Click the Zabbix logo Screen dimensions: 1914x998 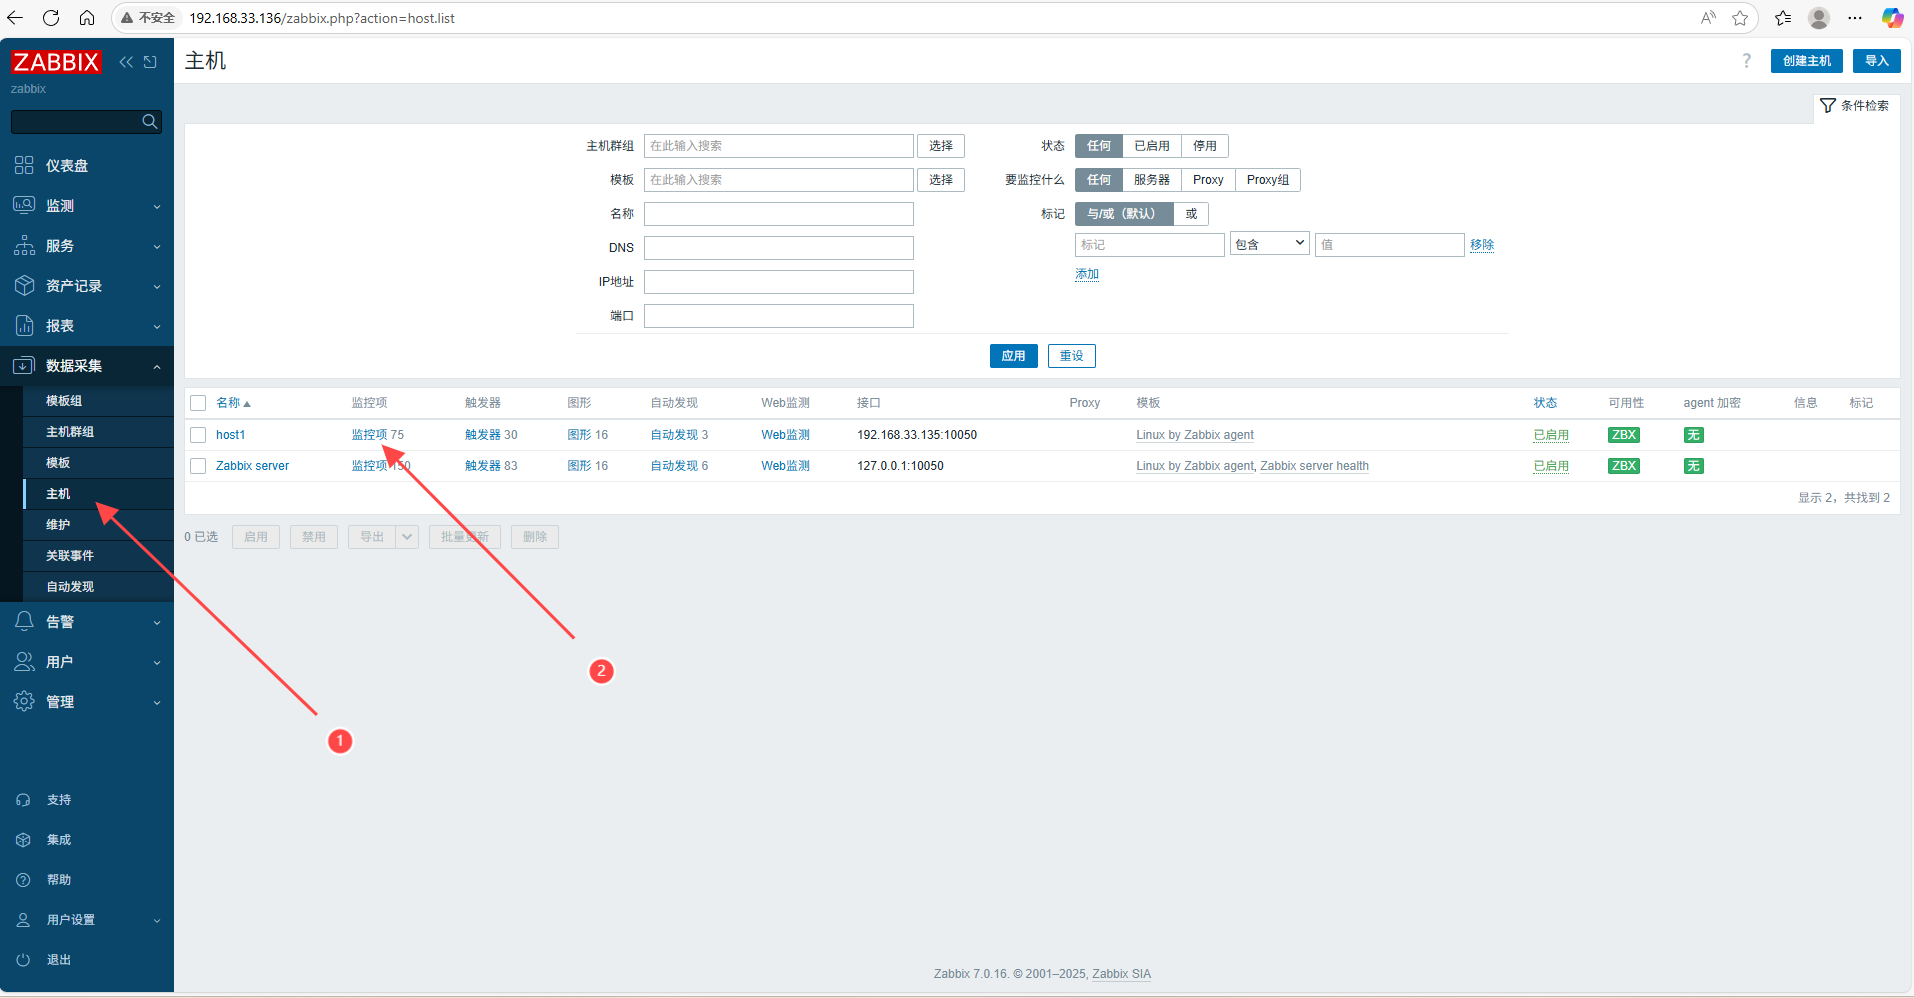tap(56, 62)
